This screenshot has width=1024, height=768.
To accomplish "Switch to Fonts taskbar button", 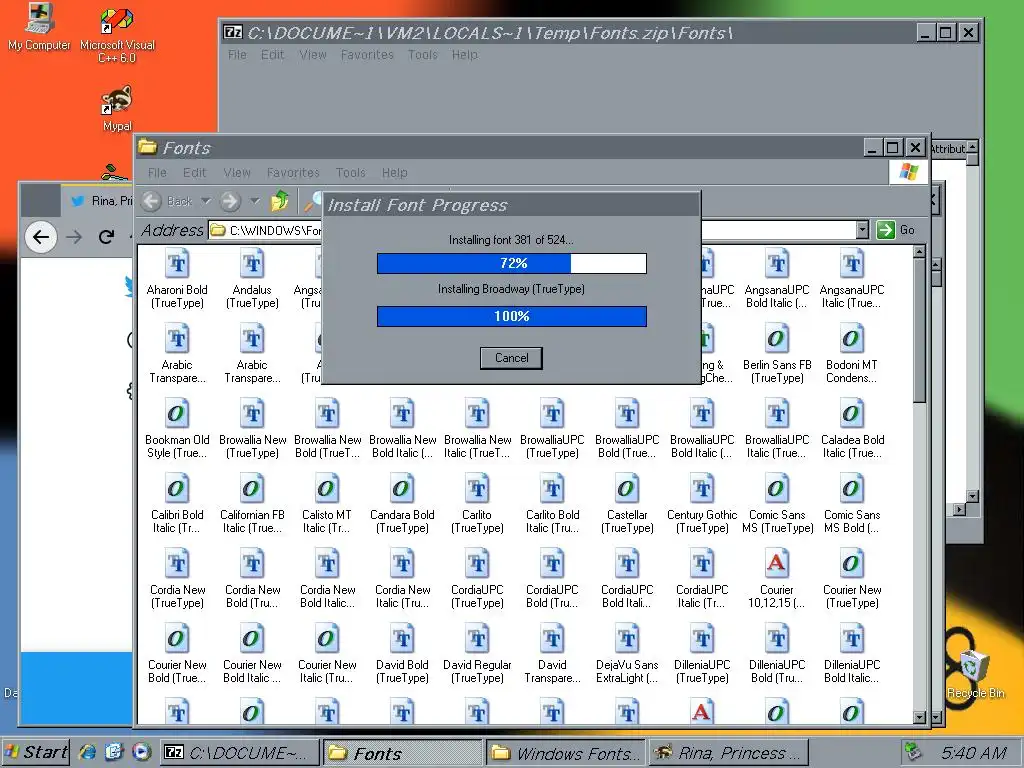I will click(402, 753).
